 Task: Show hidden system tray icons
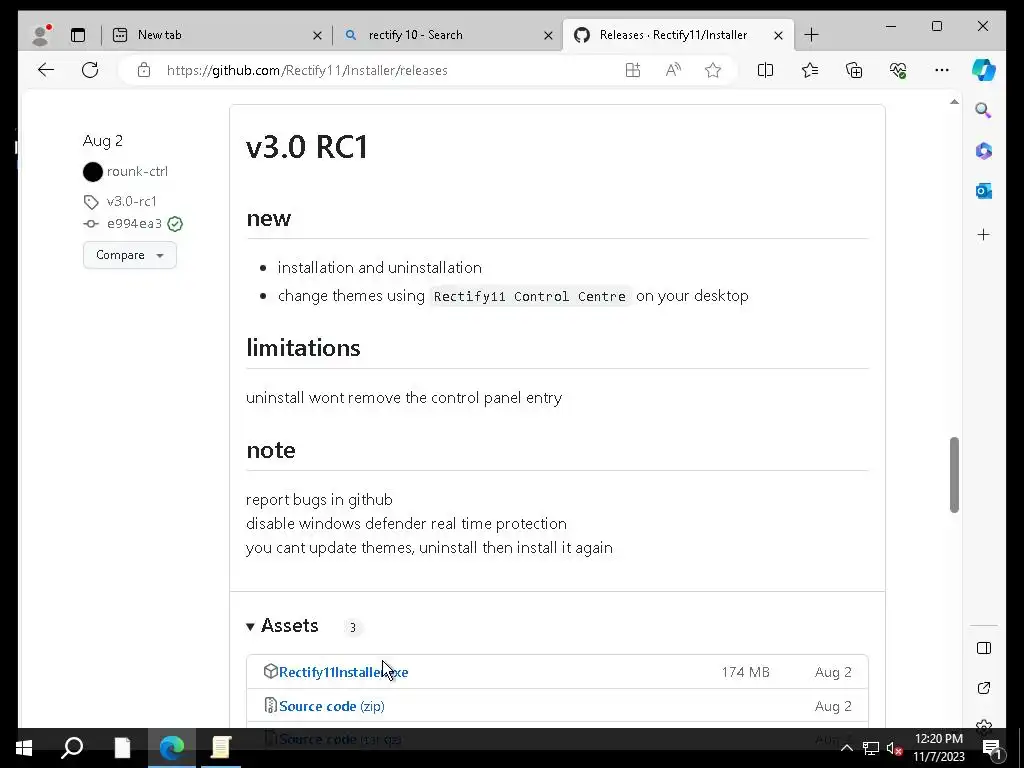[846, 748]
